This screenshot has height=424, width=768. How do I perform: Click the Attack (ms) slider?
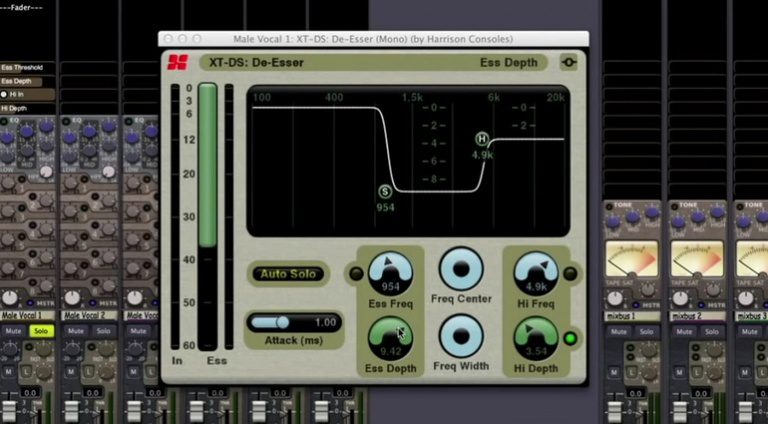[294, 323]
